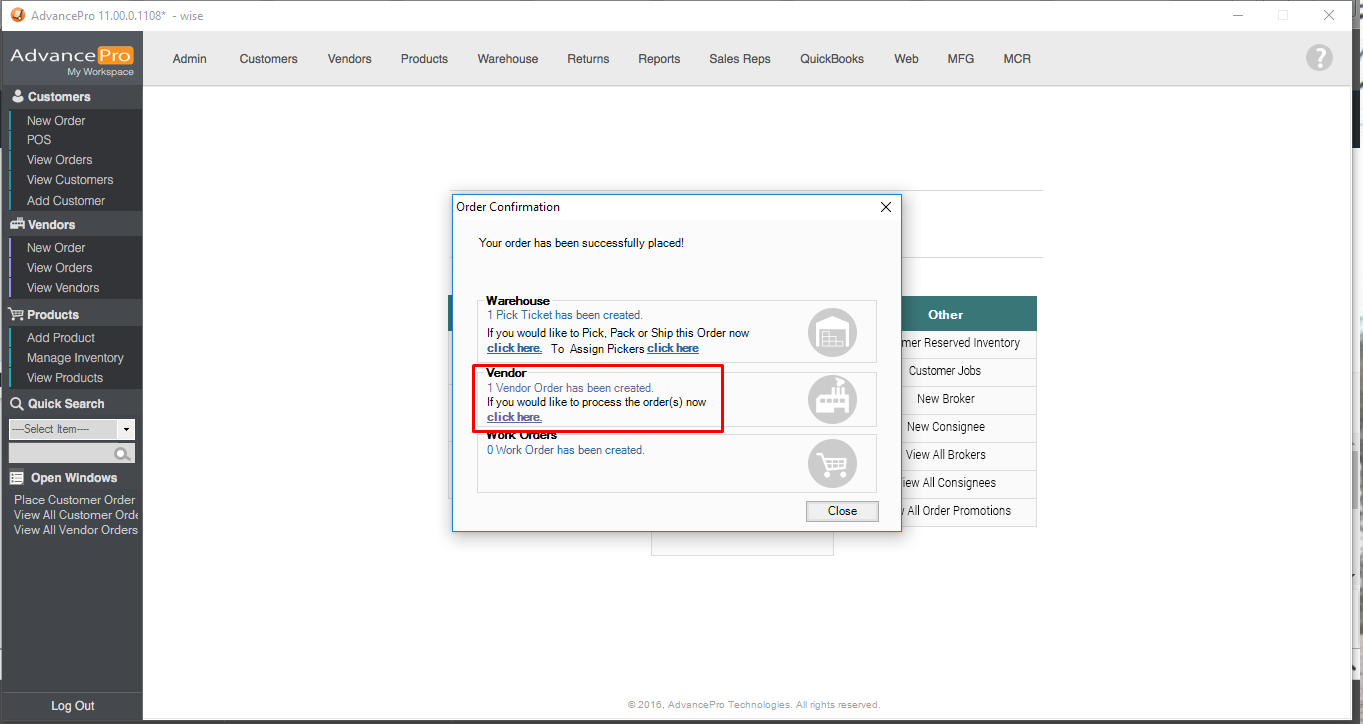This screenshot has width=1363, height=724.
Task: Click the AdvancePro logo in sidebar
Action: click(71, 60)
